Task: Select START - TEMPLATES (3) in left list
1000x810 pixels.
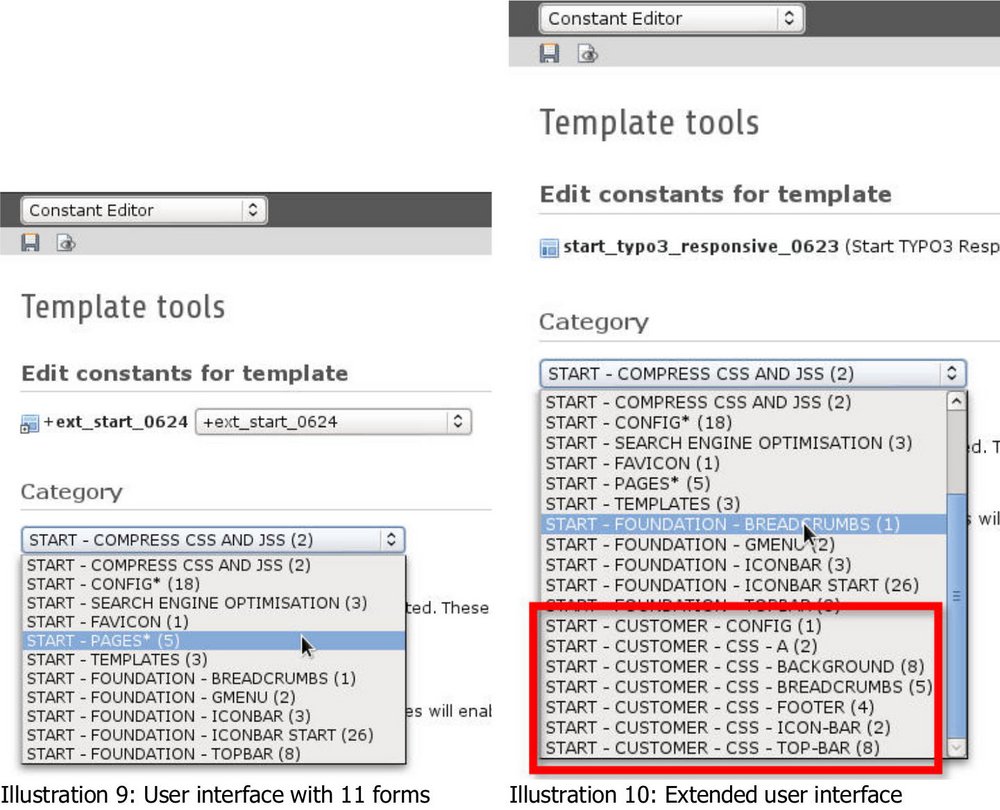Action: (214, 659)
